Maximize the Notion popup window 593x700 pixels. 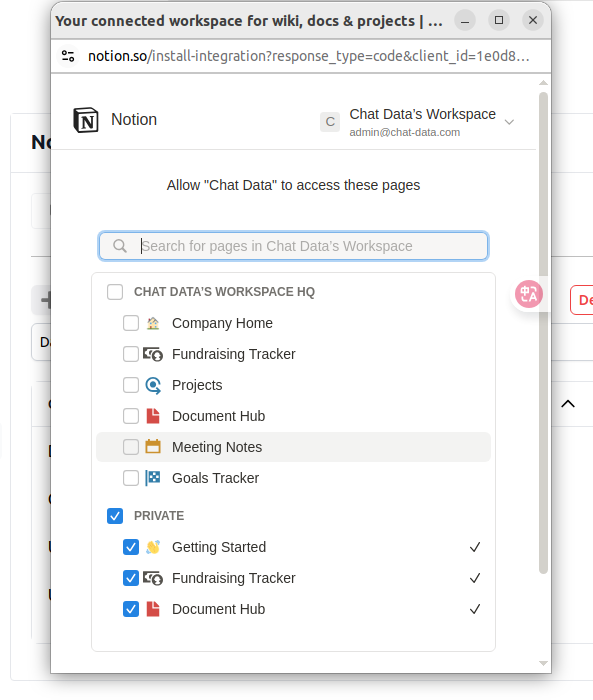[499, 21]
